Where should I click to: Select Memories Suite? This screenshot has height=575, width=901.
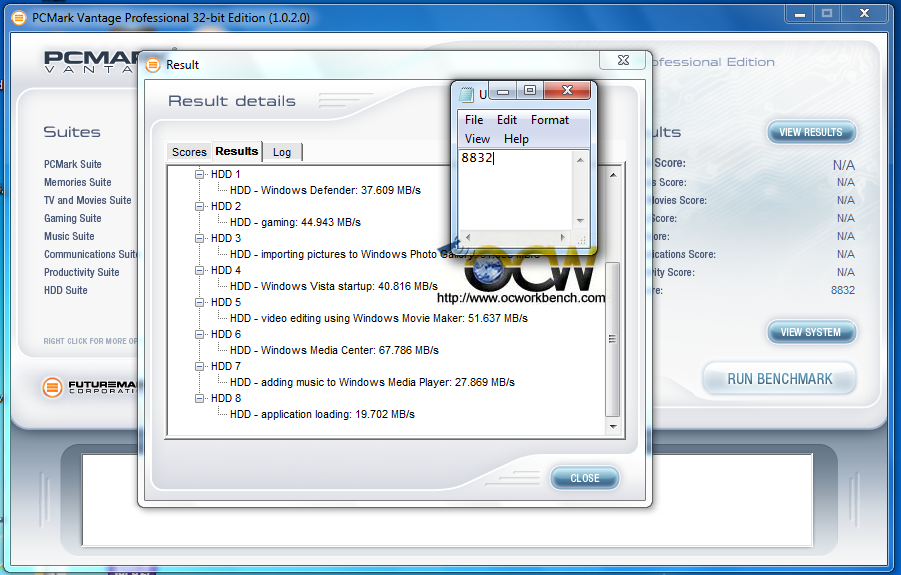[78, 182]
